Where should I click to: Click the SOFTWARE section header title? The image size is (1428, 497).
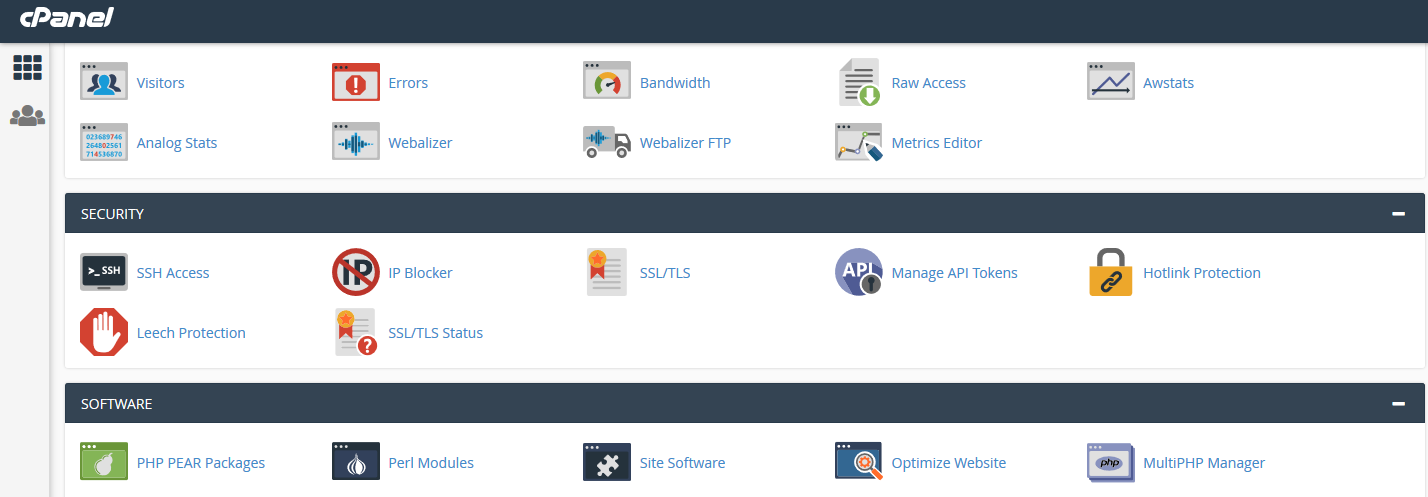pos(117,404)
